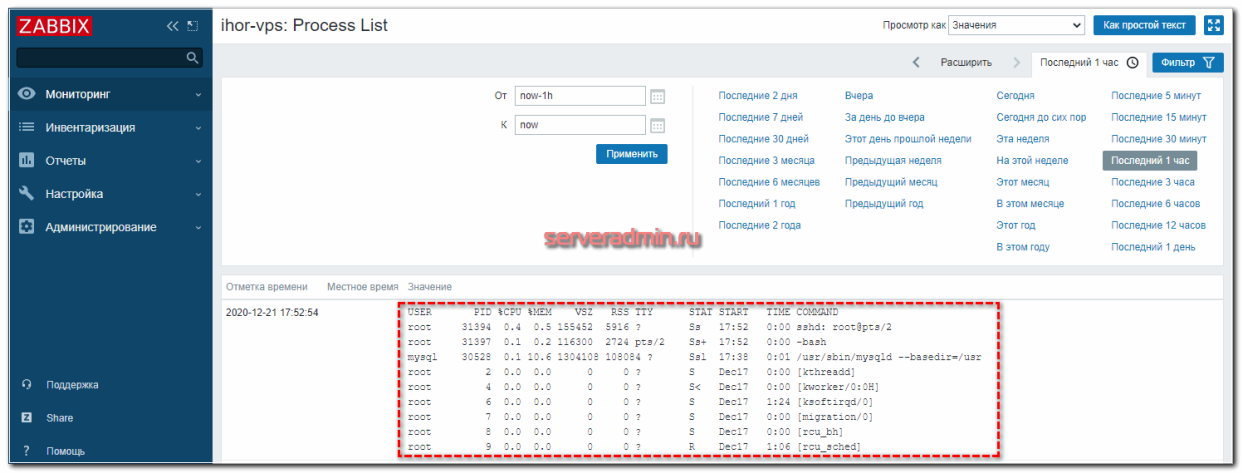This screenshot has width=1242, height=473.
Task: Go to previous time period arrow
Action: click(916, 62)
